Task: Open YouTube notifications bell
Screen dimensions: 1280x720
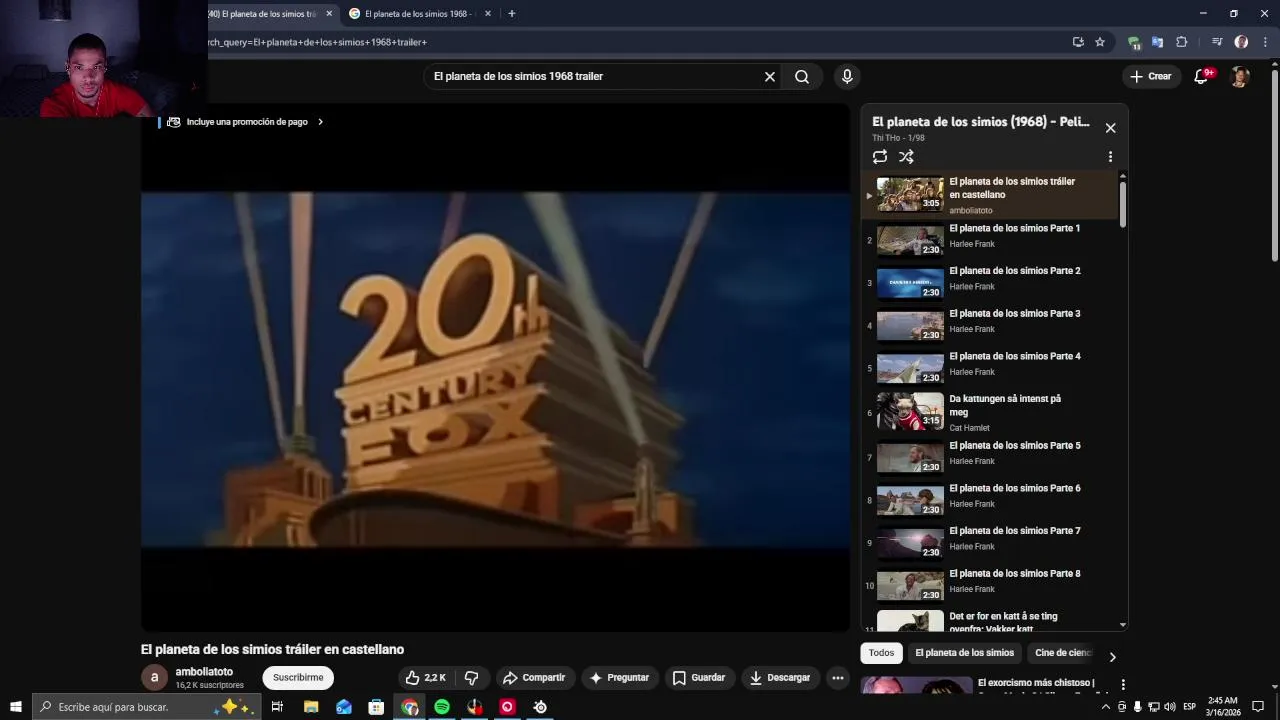Action: pyautogui.click(x=1201, y=76)
